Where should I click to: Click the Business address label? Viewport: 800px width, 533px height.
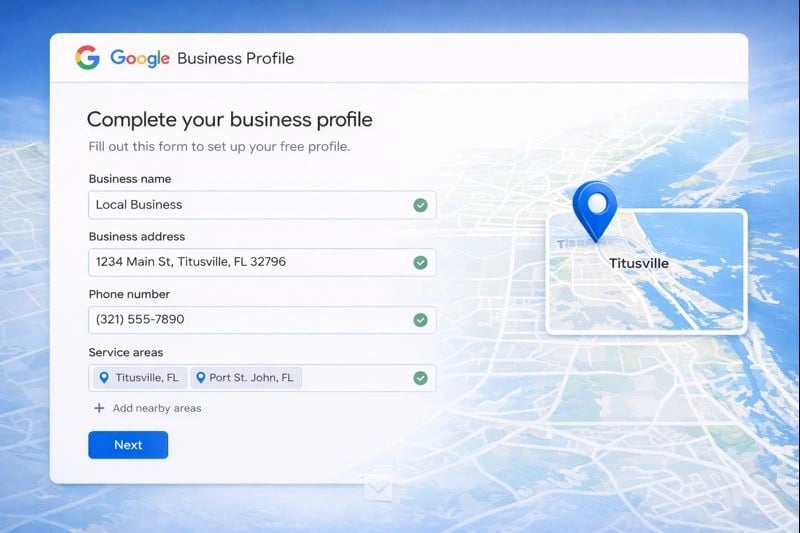(x=137, y=237)
